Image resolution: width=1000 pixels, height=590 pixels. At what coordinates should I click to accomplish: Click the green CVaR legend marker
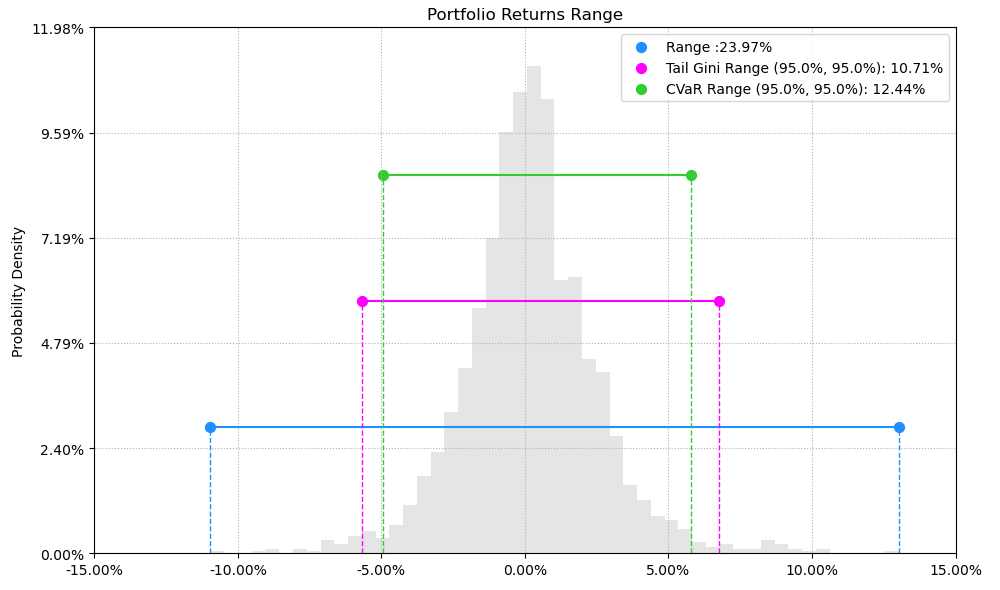(x=642, y=89)
